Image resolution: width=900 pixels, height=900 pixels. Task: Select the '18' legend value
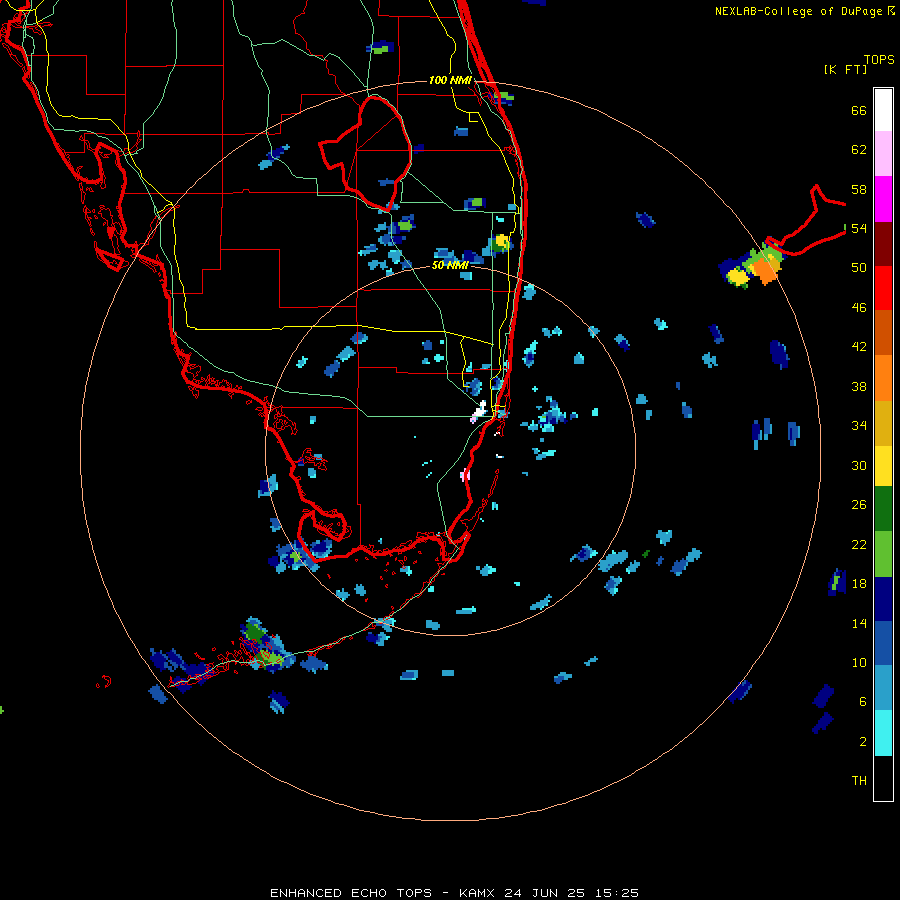(859, 584)
